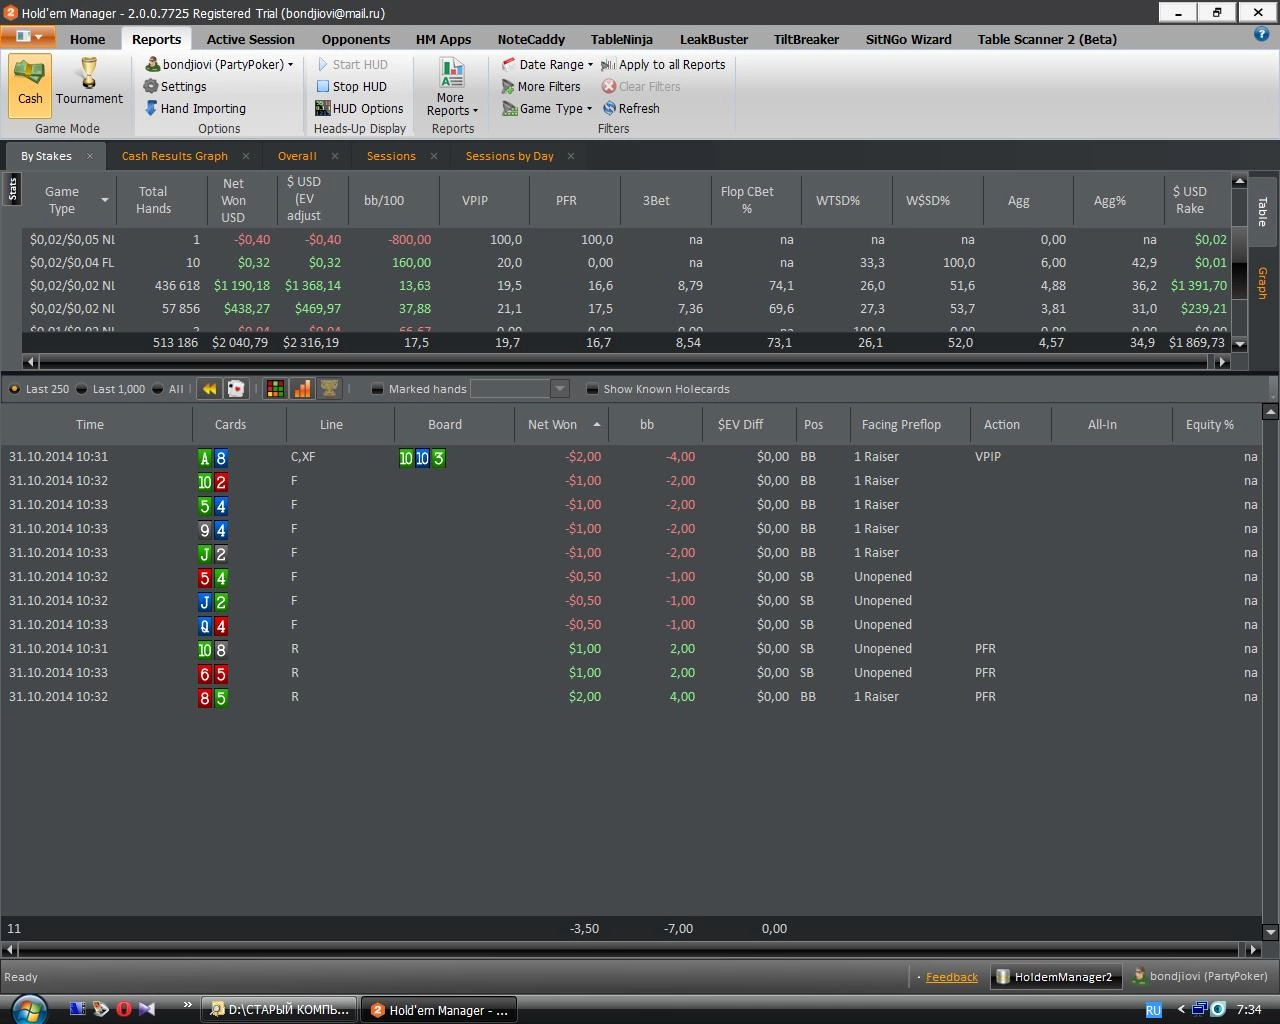
Task: Open HUD Options
Action: (x=360, y=109)
